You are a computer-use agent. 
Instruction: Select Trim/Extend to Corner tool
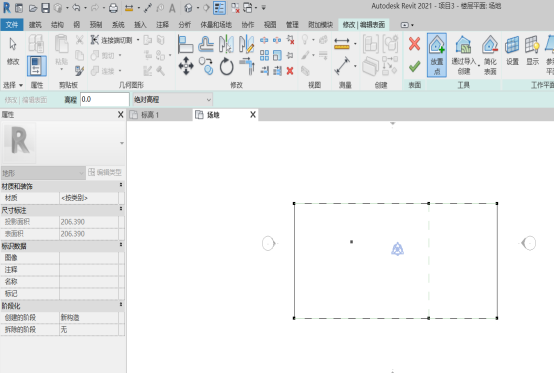point(247,66)
